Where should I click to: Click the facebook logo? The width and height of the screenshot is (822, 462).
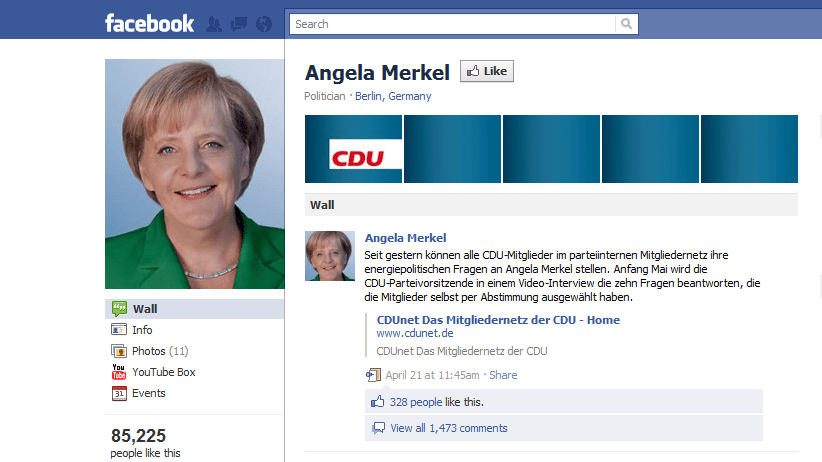(149, 24)
